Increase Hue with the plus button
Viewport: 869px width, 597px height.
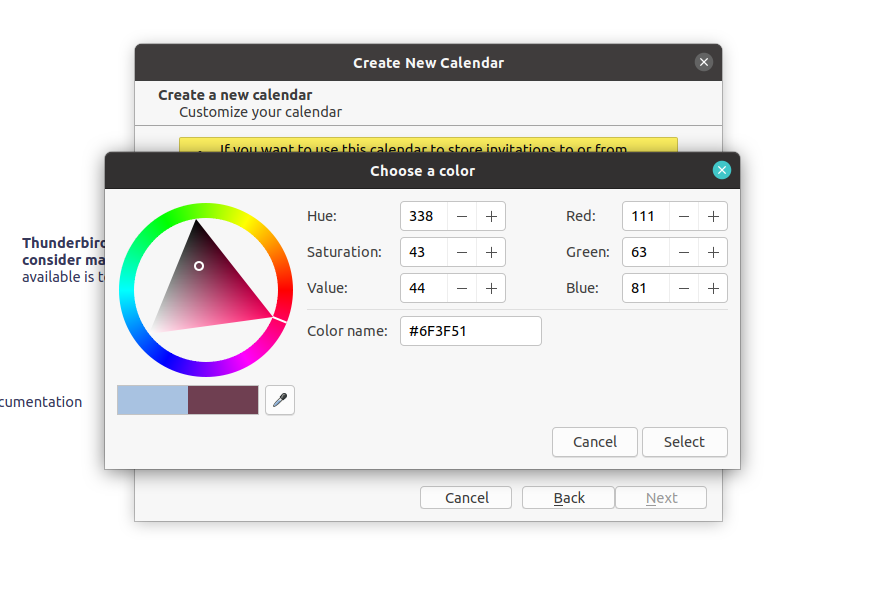click(491, 216)
